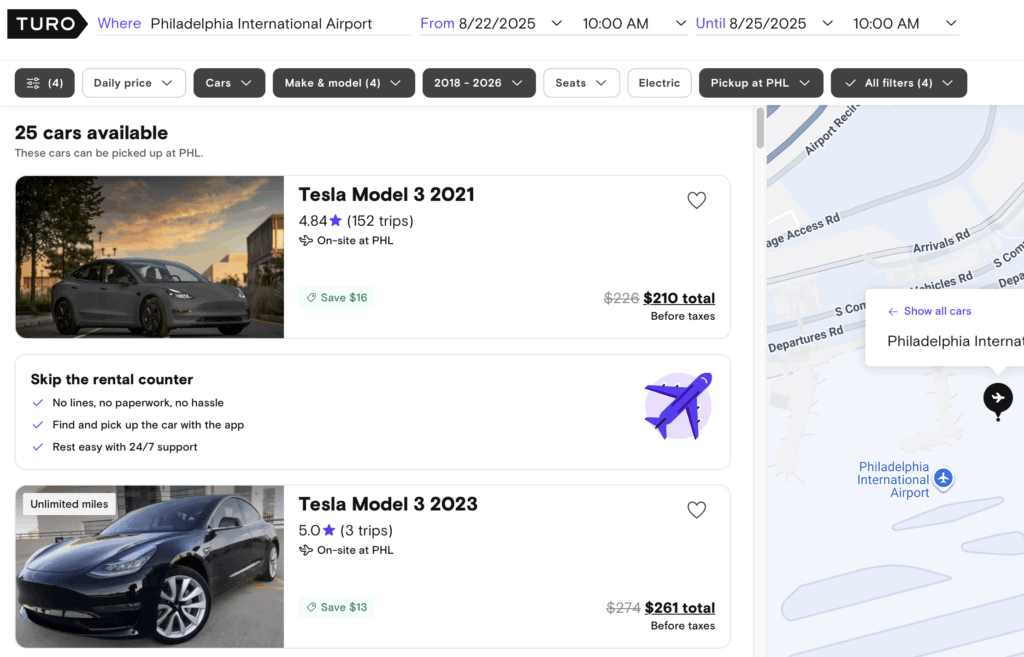Open the Make & model (4) dropdown

(344, 83)
